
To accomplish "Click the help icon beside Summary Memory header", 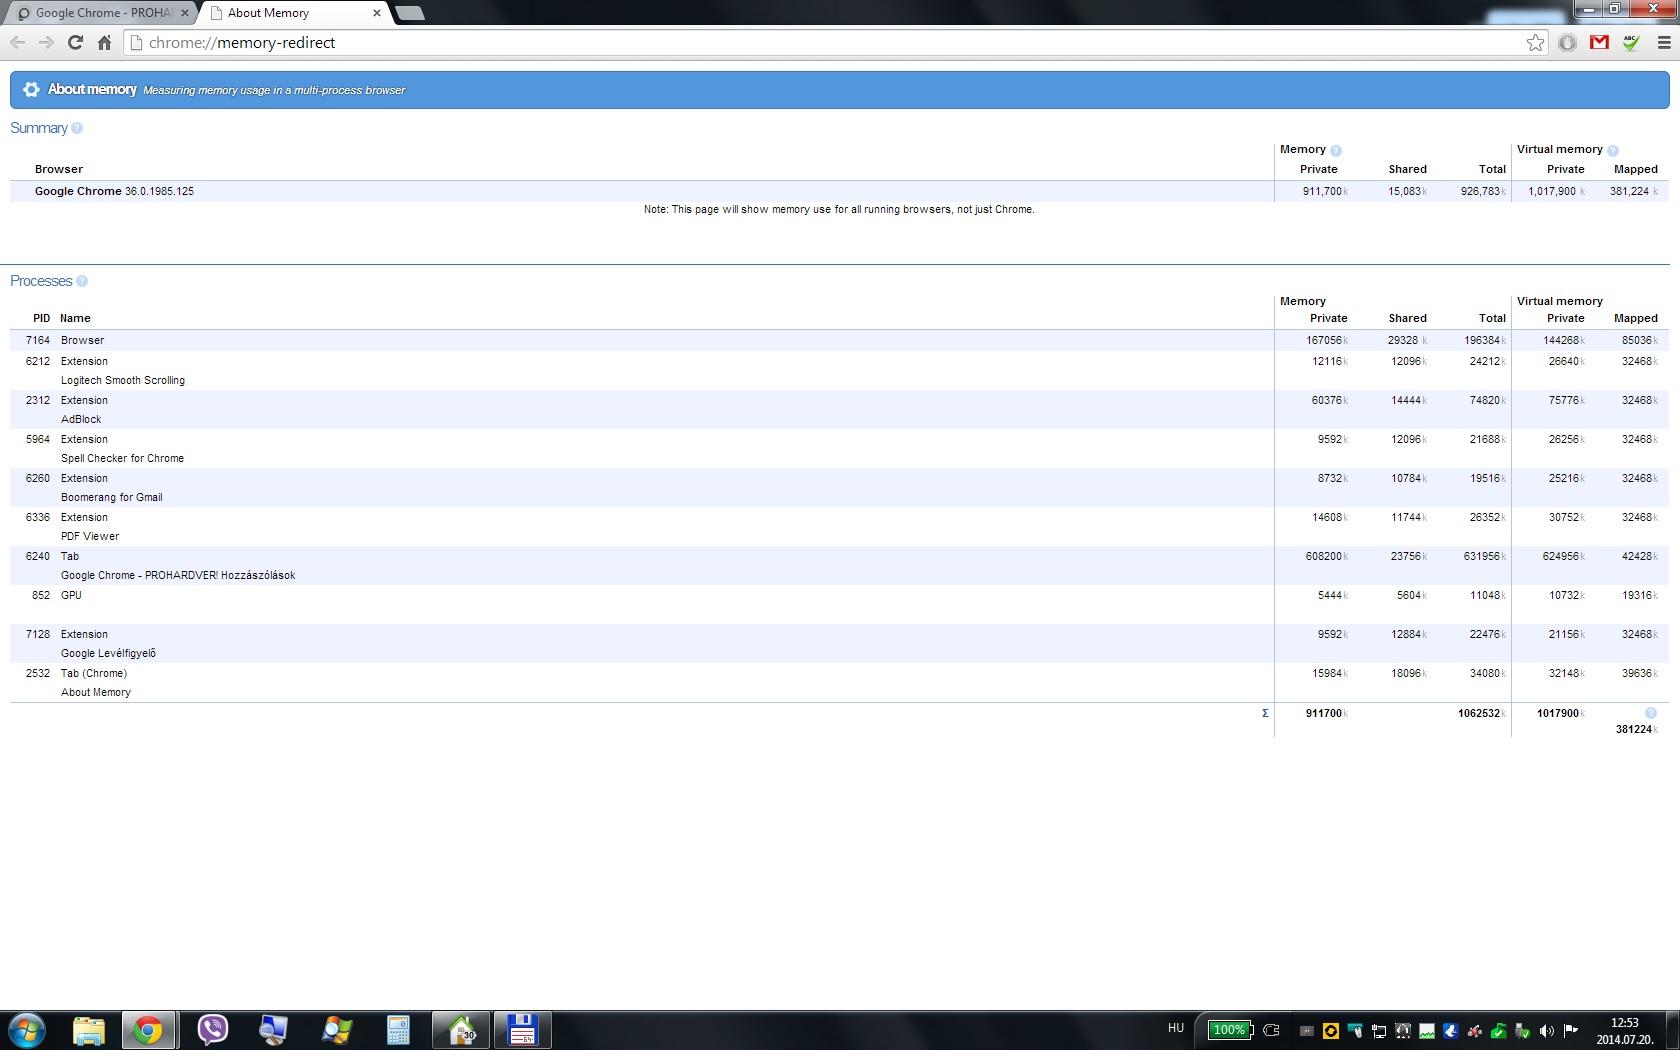I will click(1336, 150).
